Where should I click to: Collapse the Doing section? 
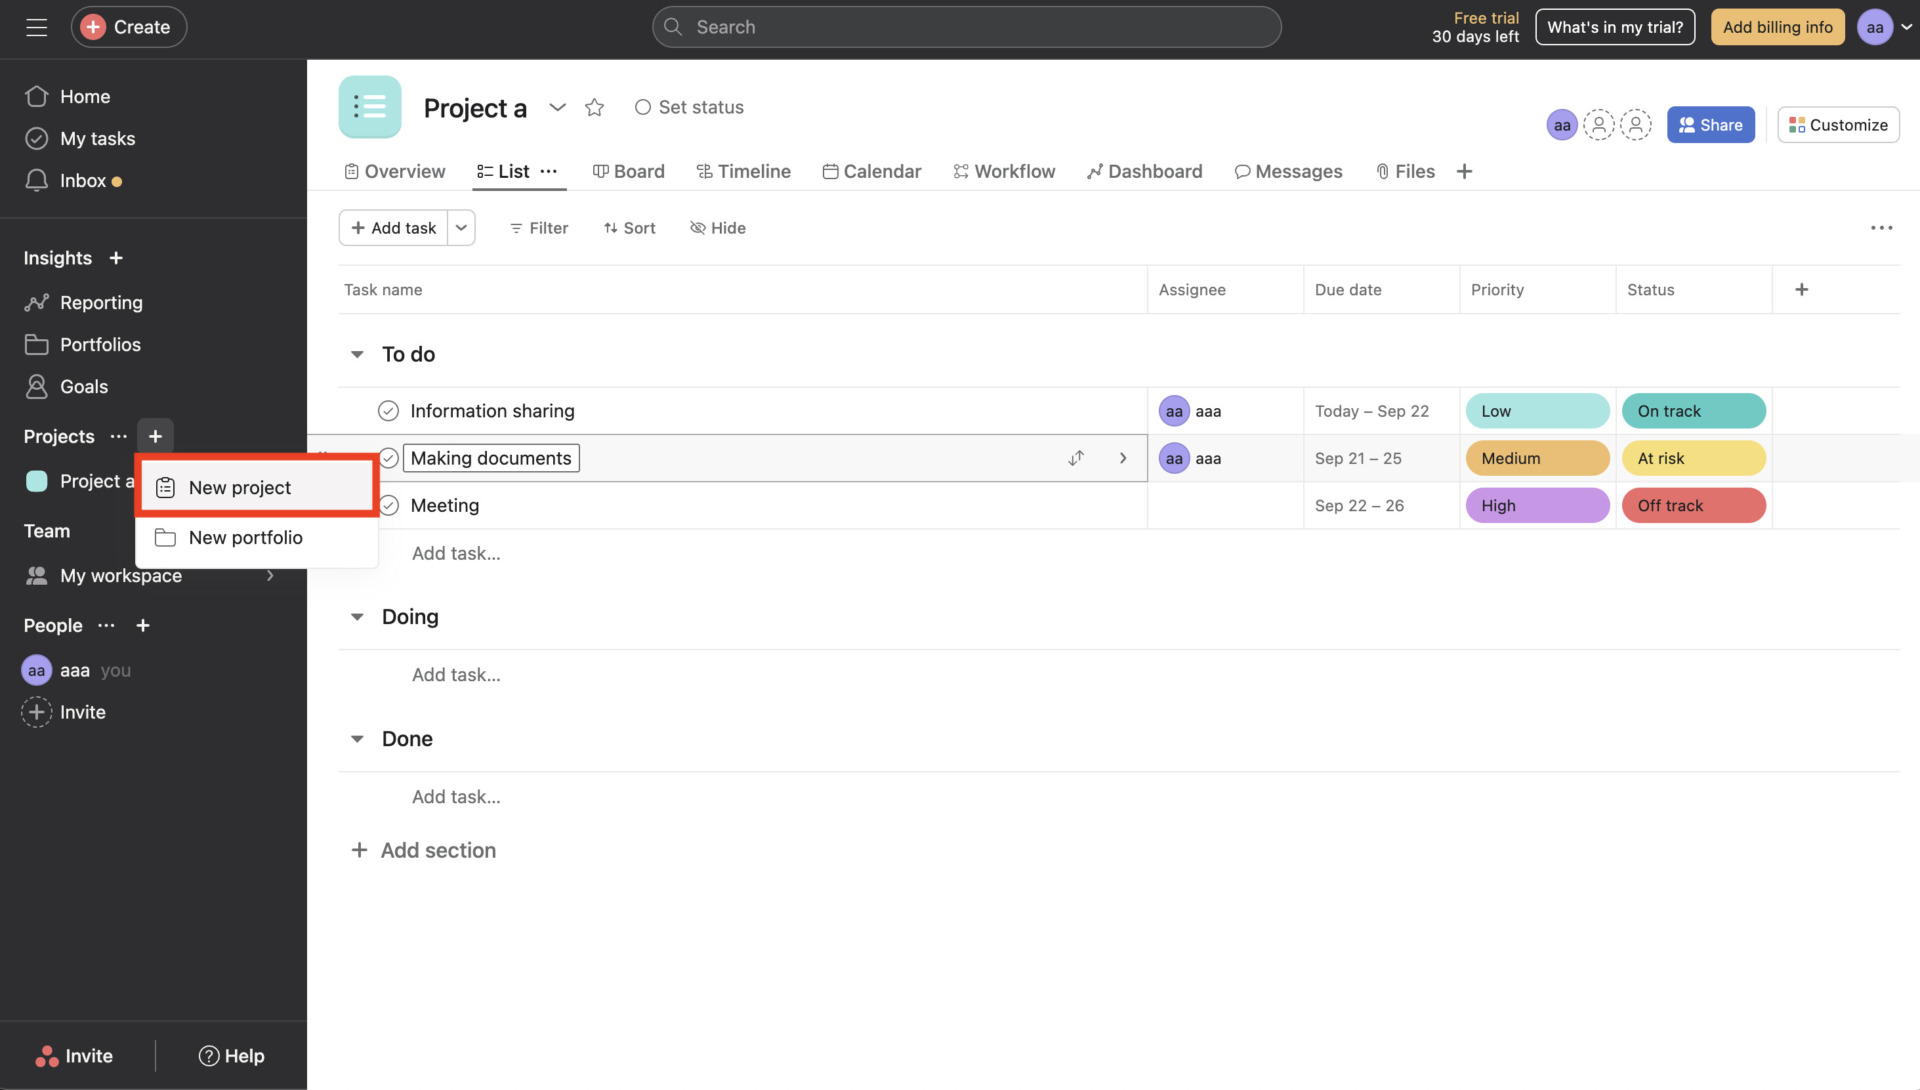click(x=357, y=616)
